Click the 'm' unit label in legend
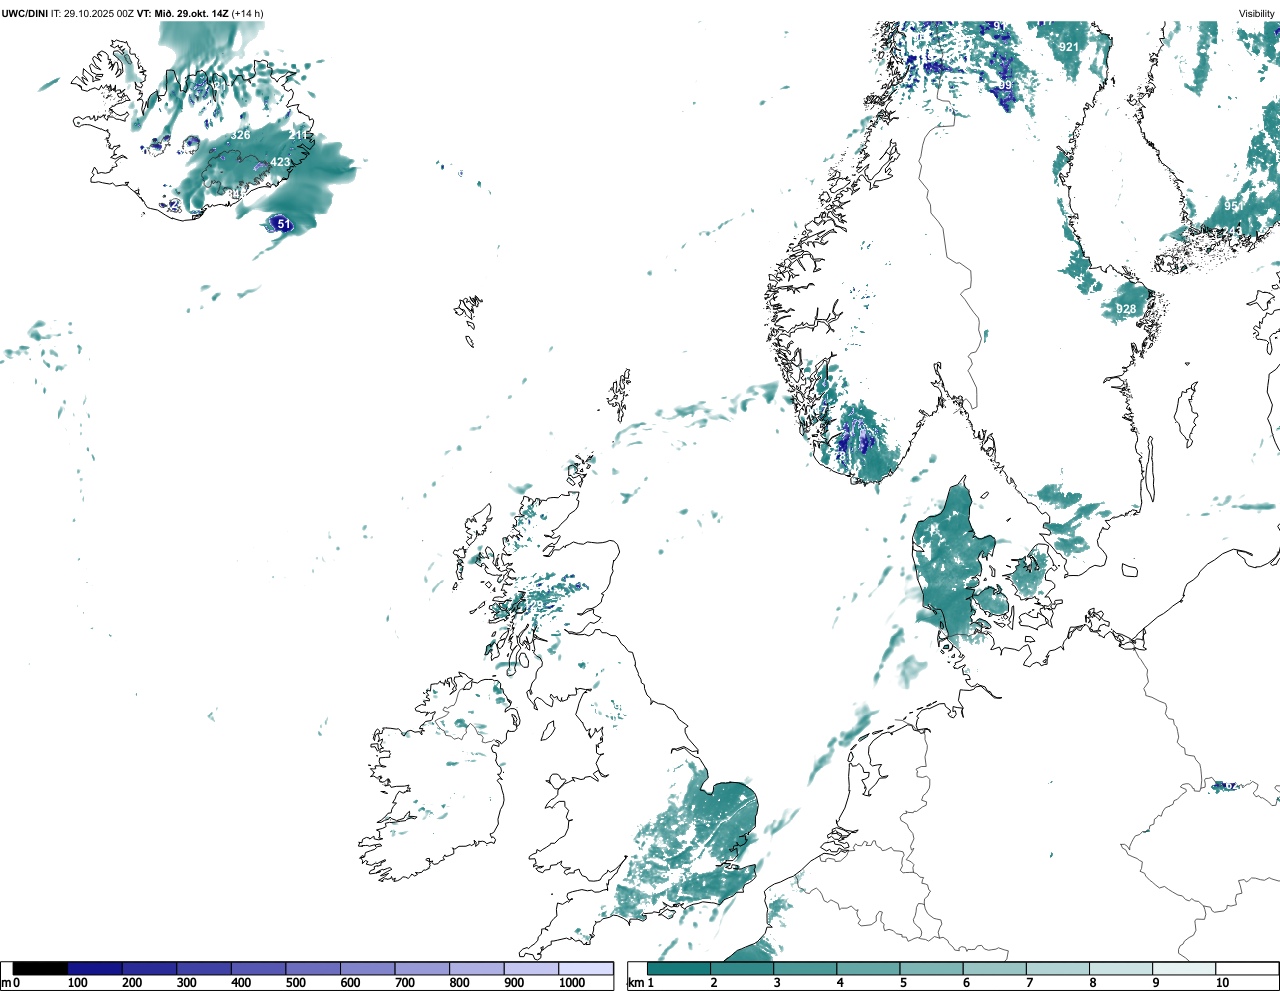1280x991 pixels. [6, 983]
